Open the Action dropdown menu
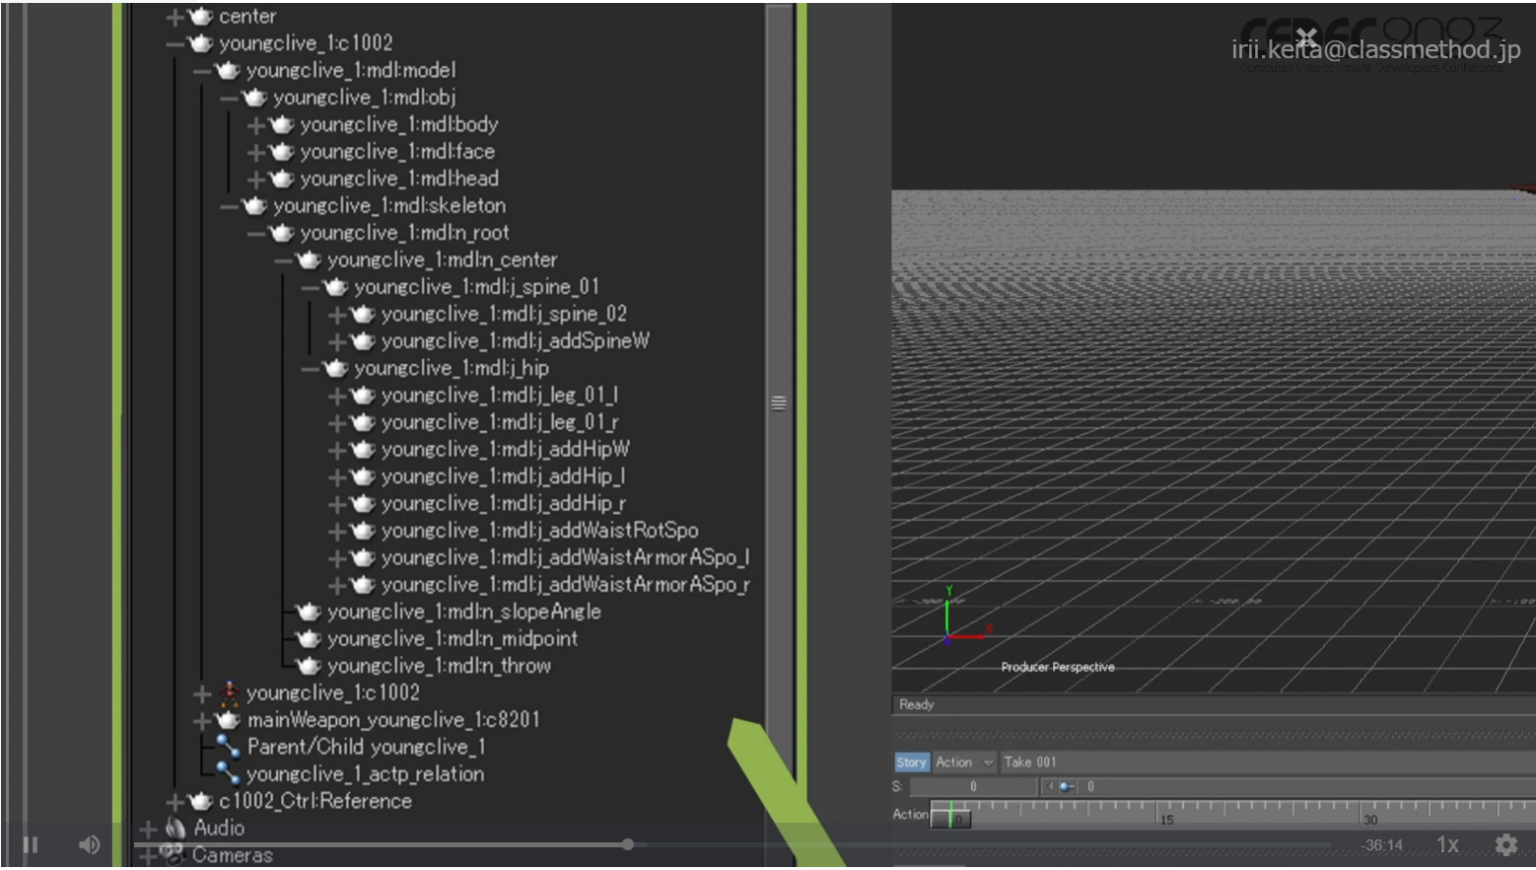 (987, 762)
